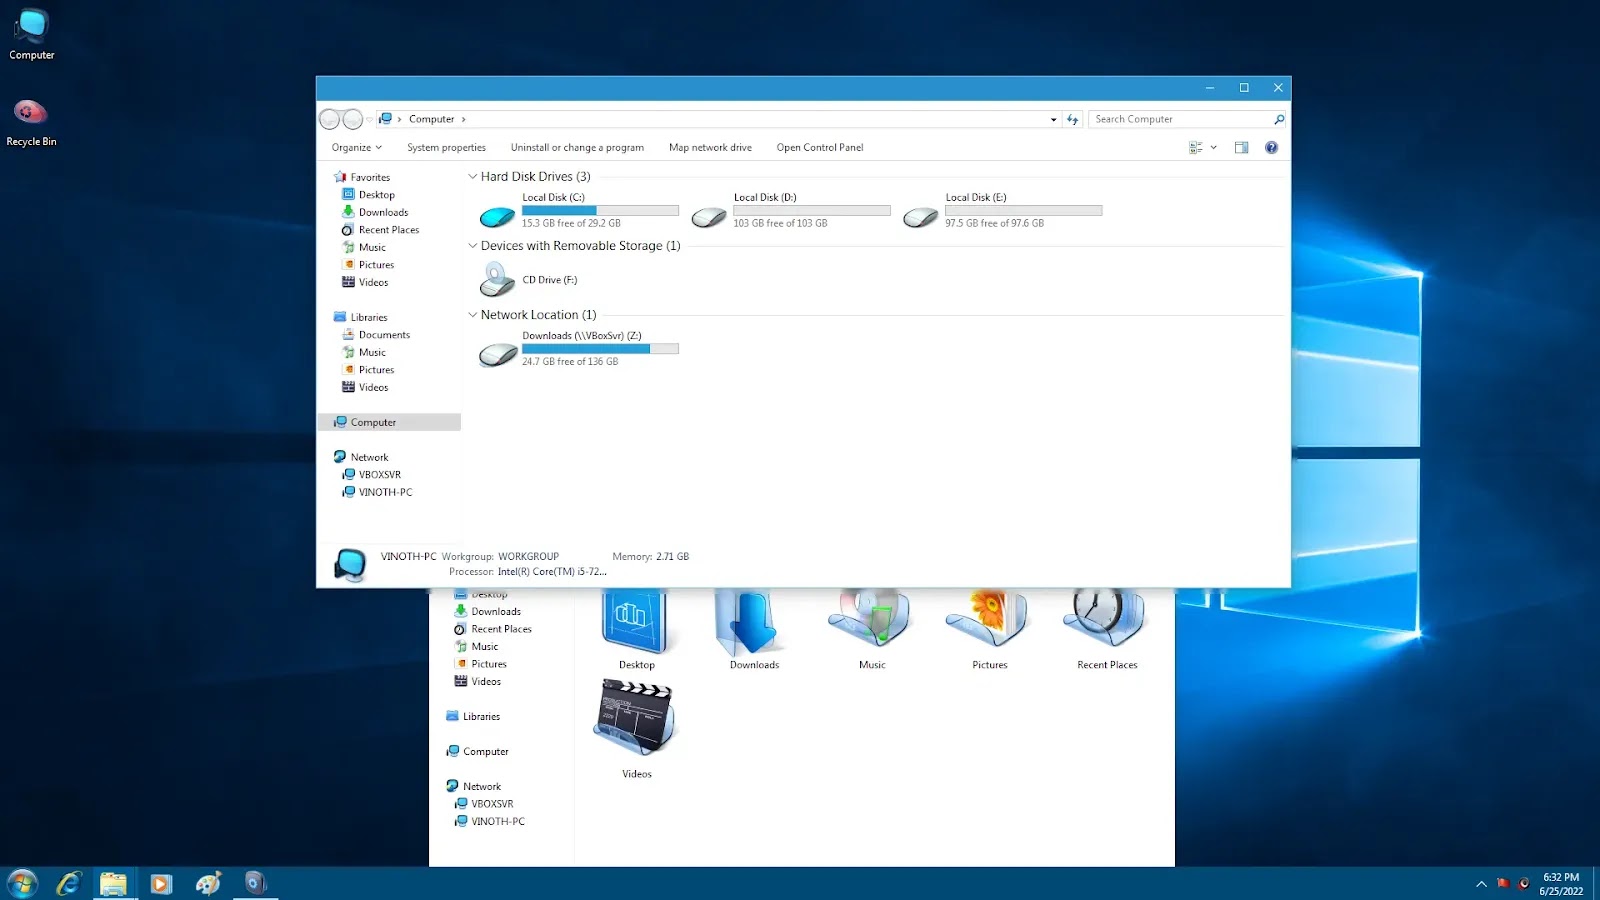Image resolution: width=1600 pixels, height=900 pixels.
Task: Select the Local Disk (C:) drive icon
Action: pyautogui.click(x=497, y=215)
